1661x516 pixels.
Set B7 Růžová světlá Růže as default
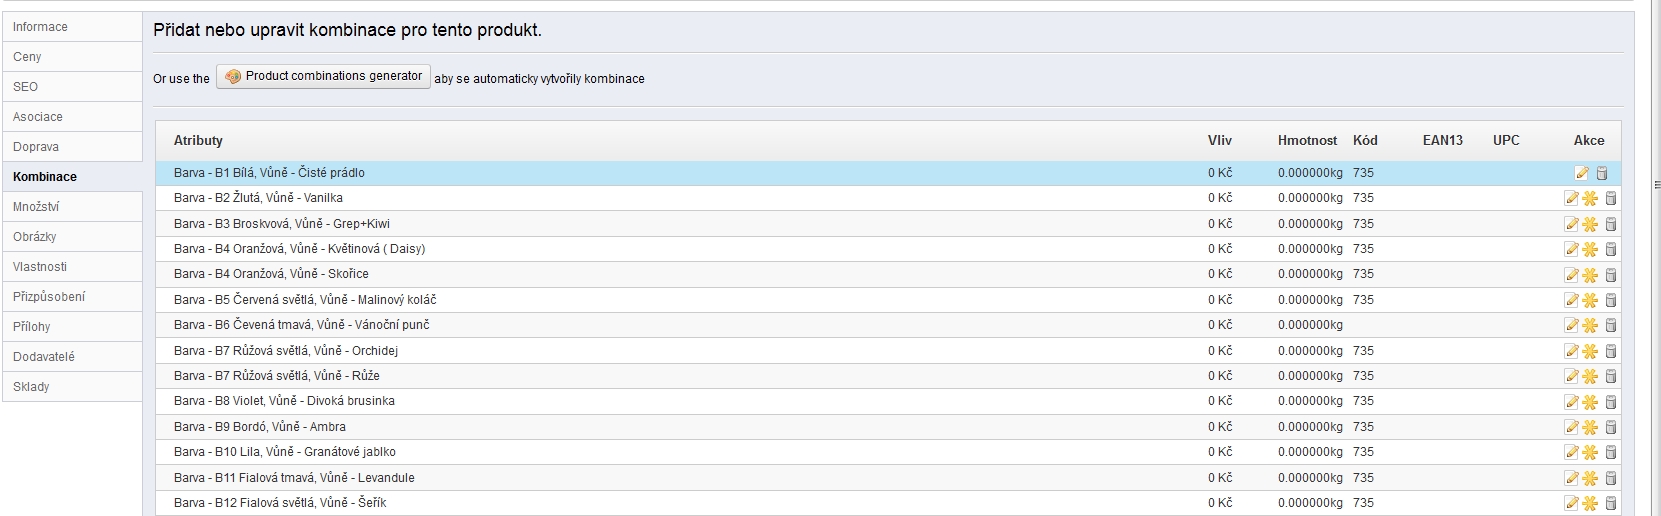point(1590,376)
